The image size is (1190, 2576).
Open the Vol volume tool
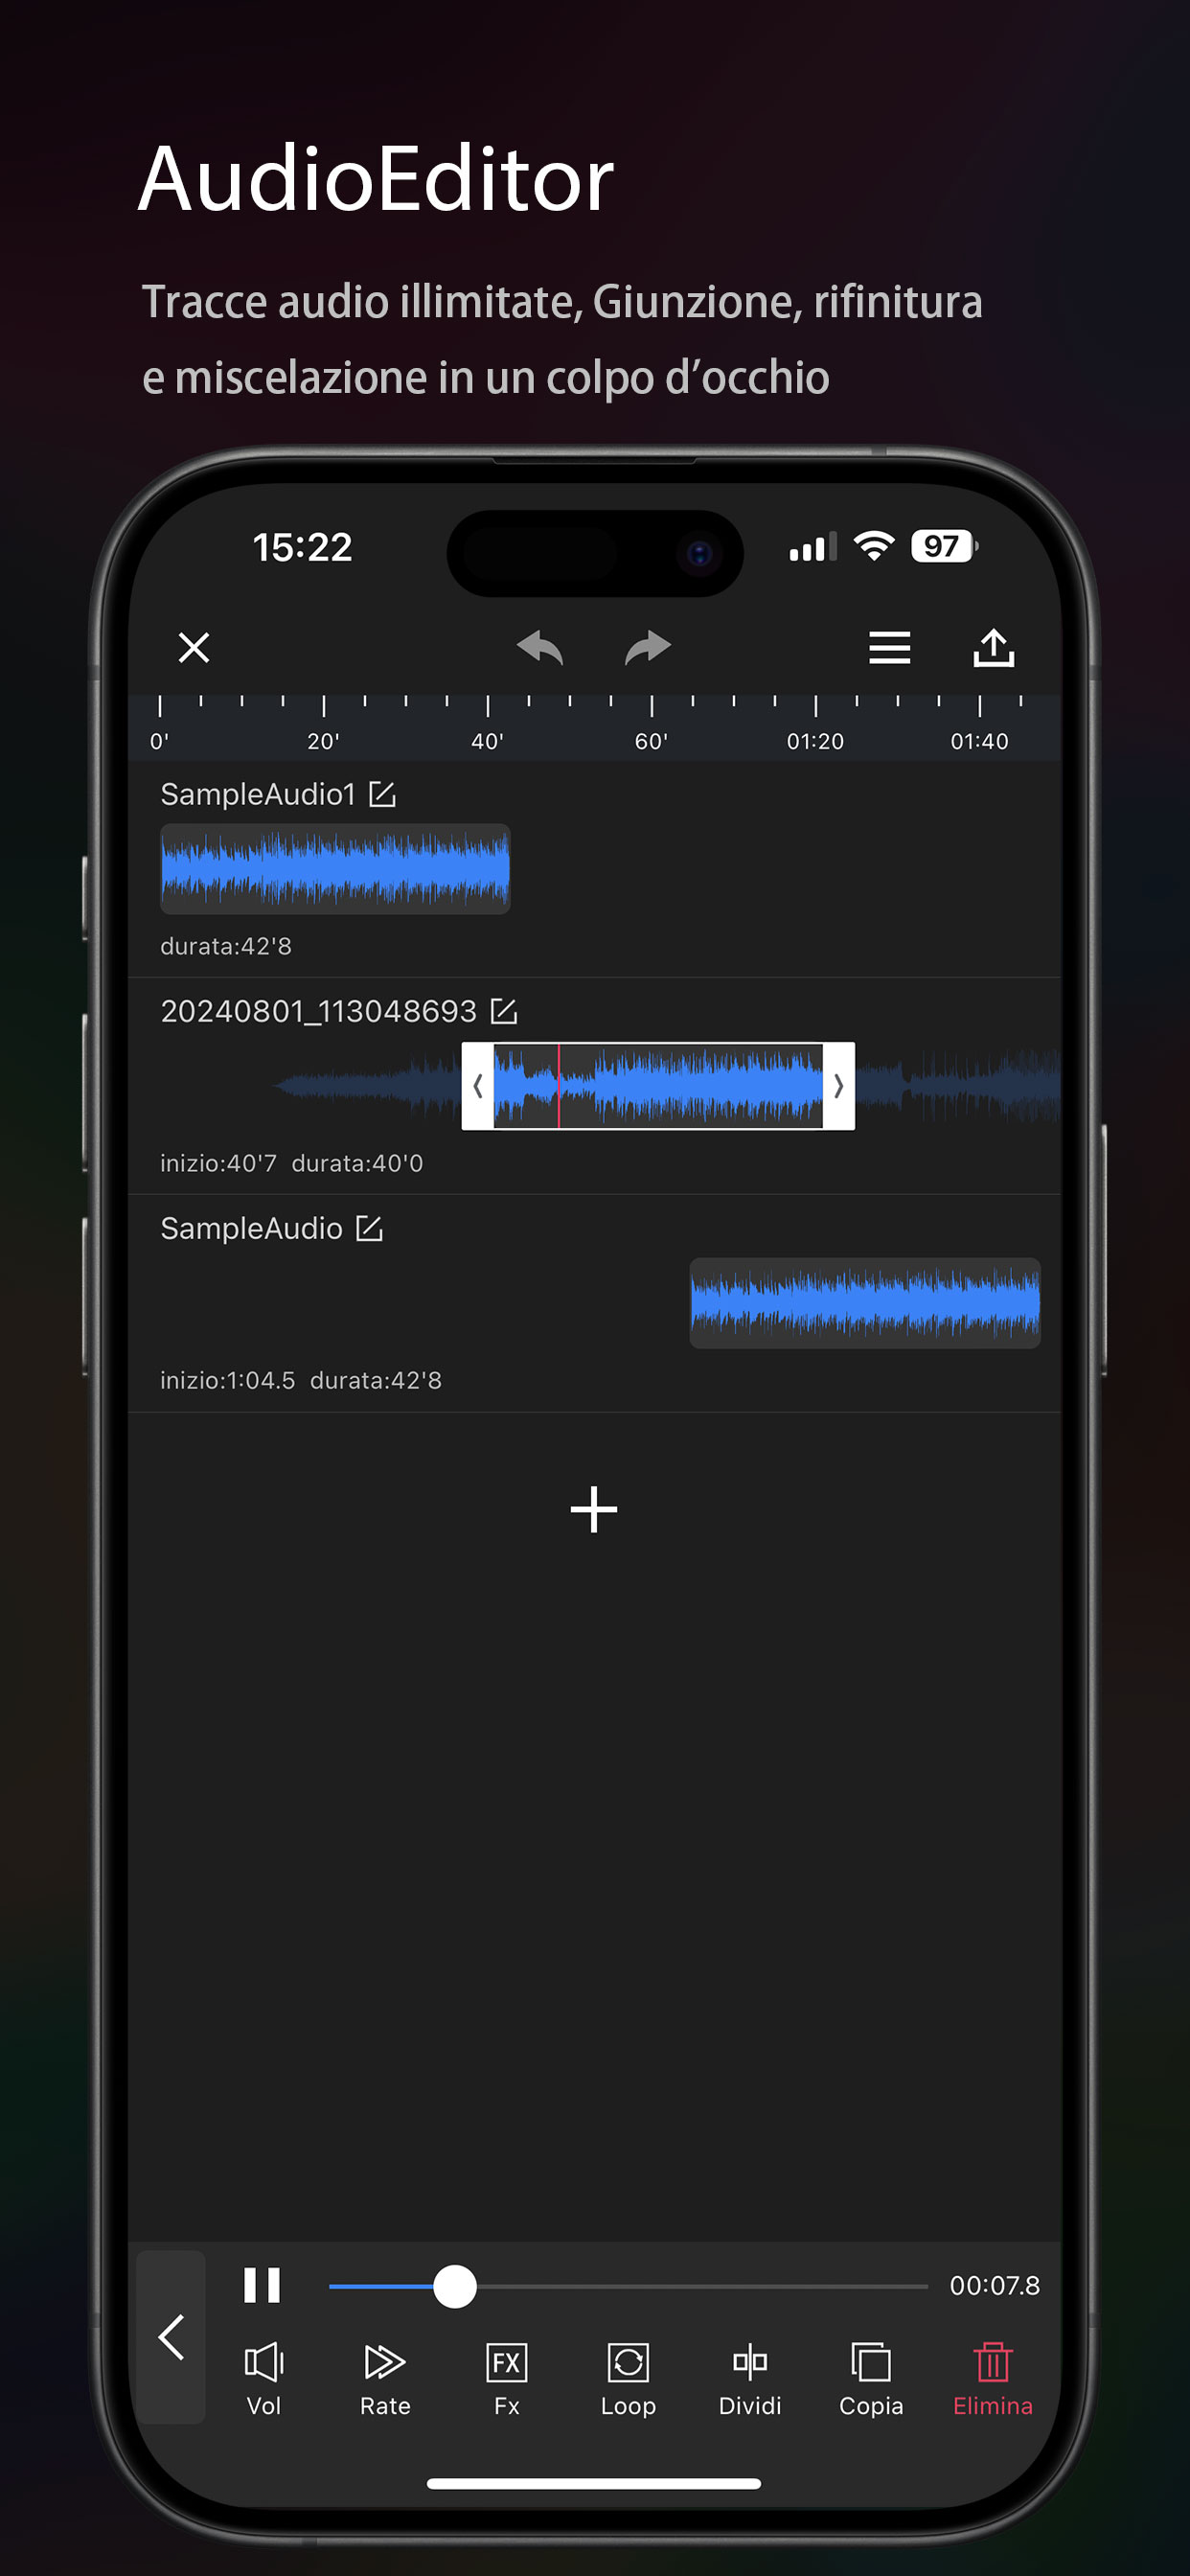pyautogui.click(x=264, y=2379)
